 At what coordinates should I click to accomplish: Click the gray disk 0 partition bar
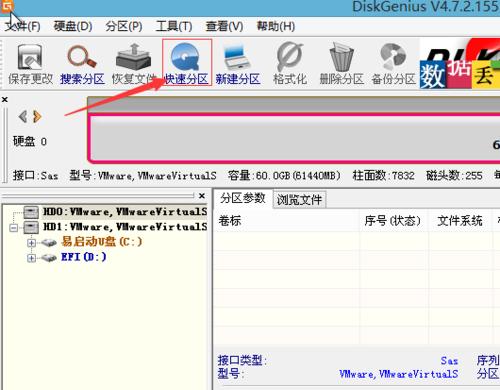point(295,138)
